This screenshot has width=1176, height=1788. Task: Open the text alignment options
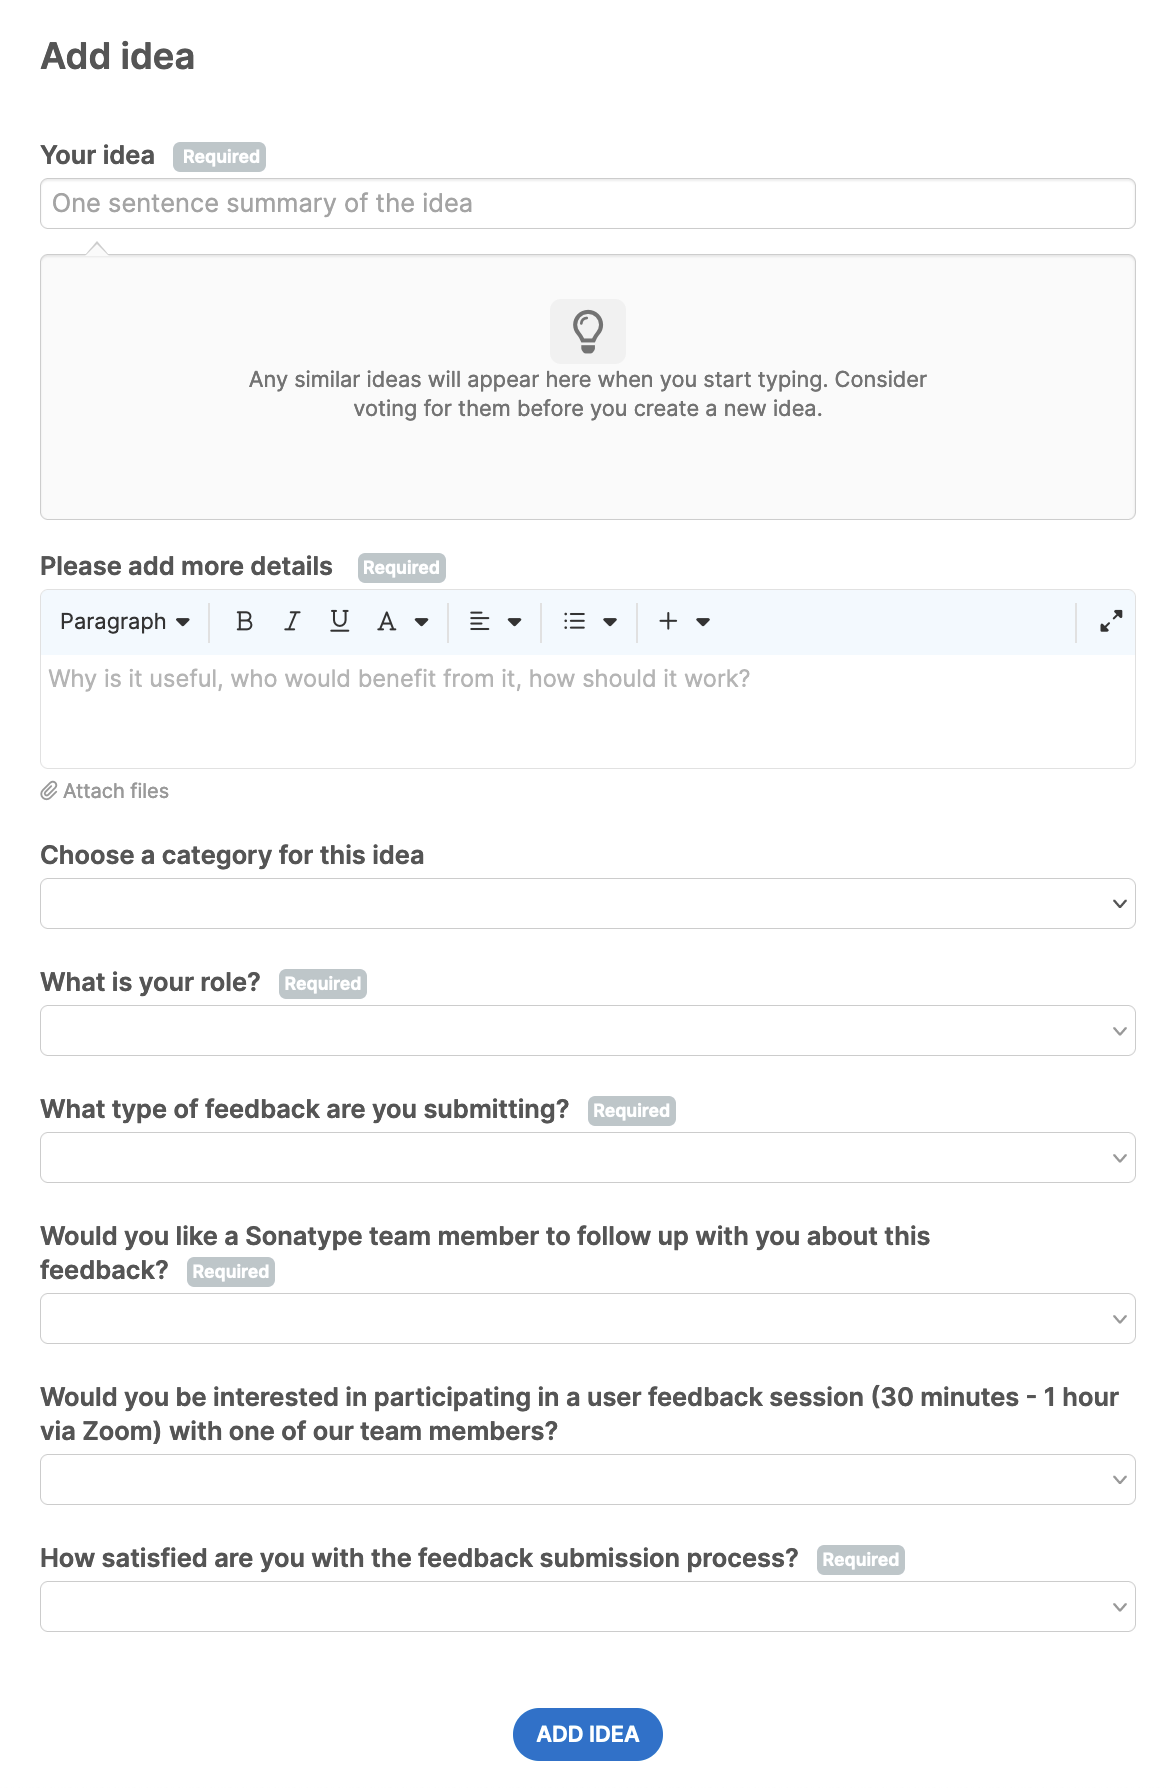point(495,622)
